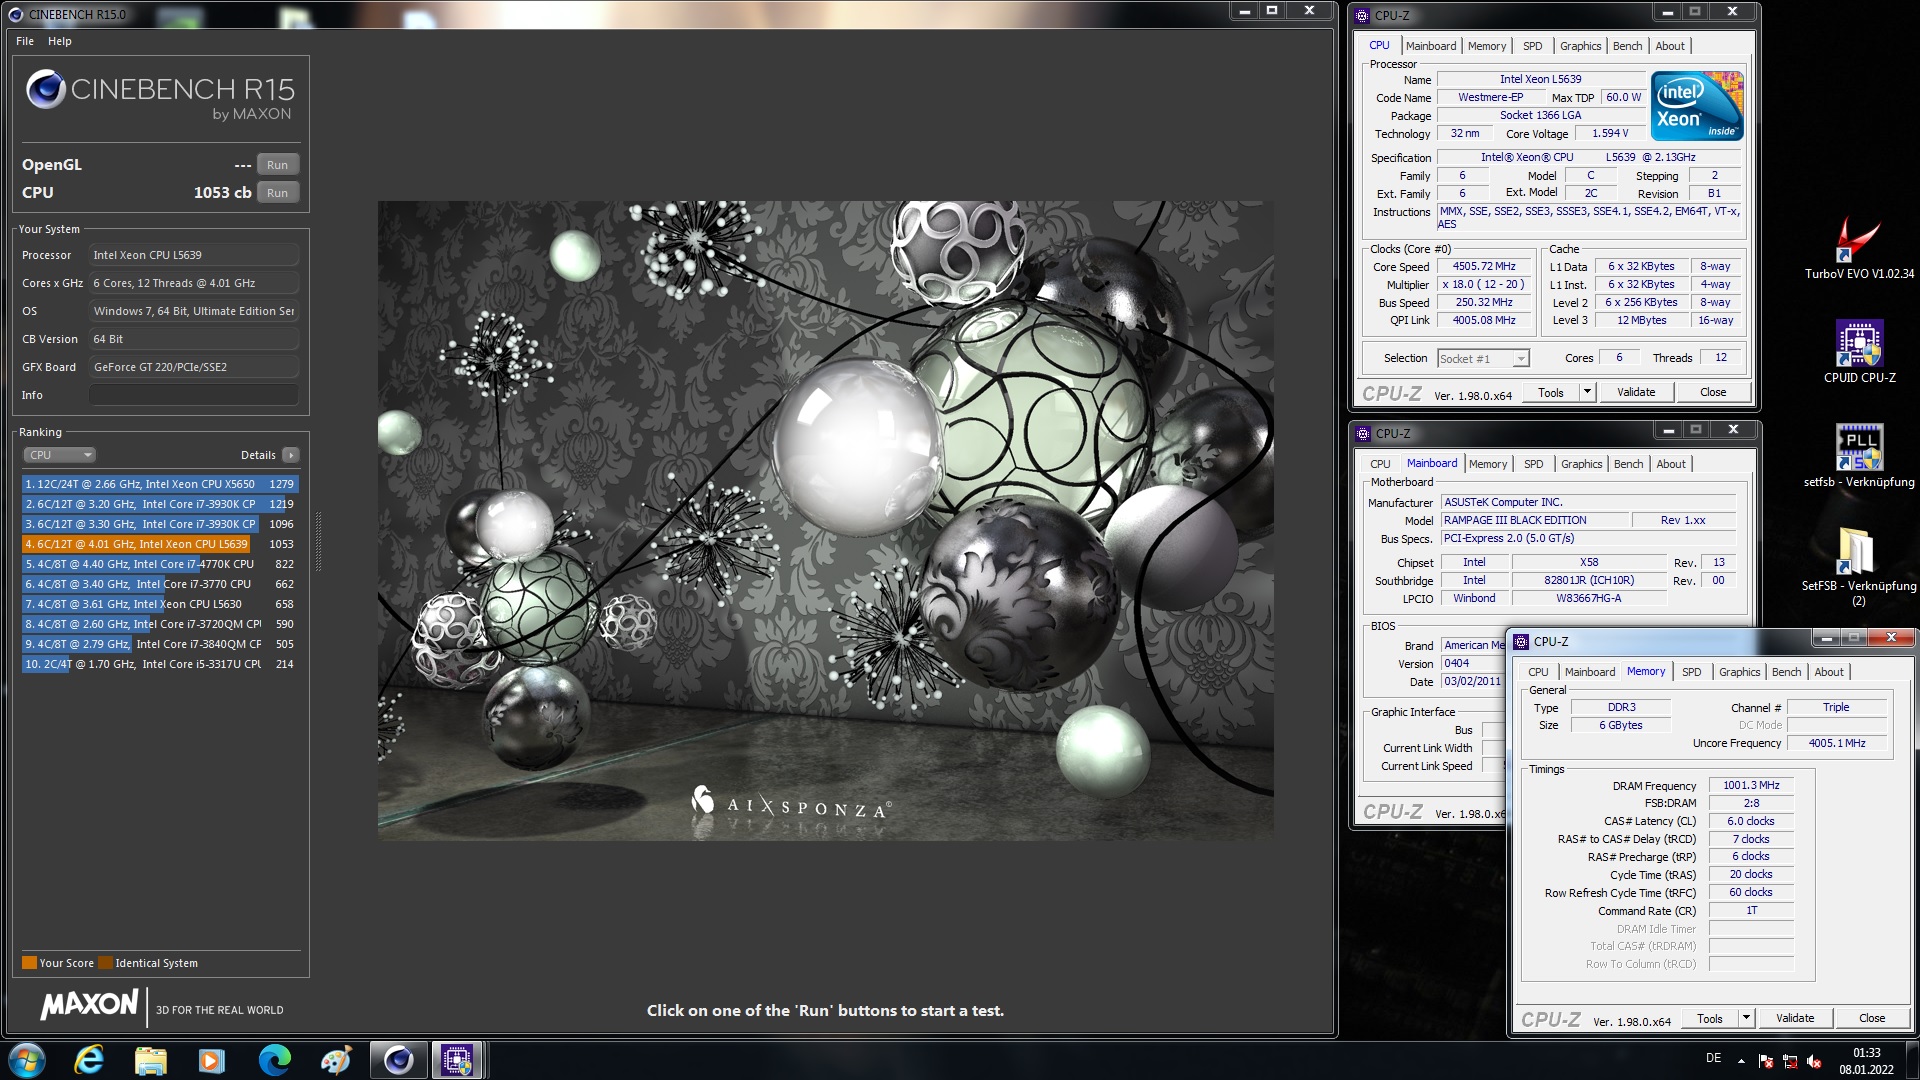Click Validate in top CPU-Z window
Image resolution: width=1920 pixels, height=1080 pixels.
point(1636,392)
